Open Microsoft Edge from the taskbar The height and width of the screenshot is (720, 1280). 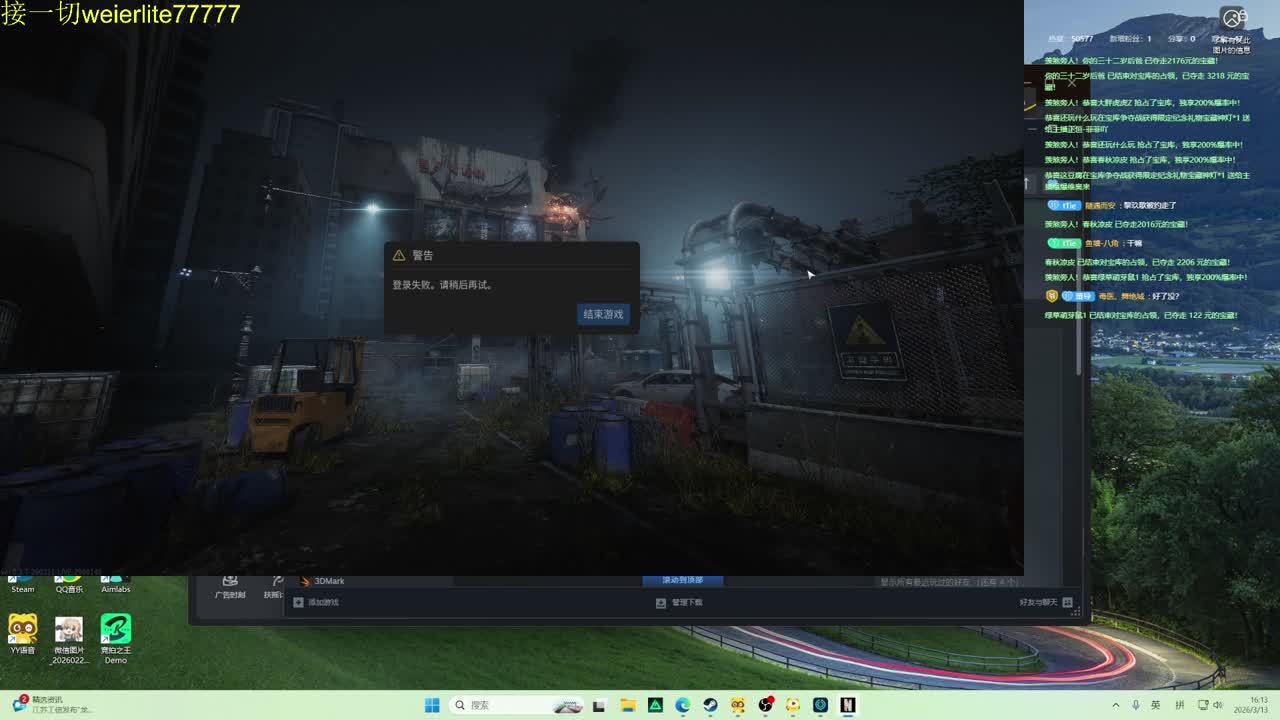pyautogui.click(x=682, y=705)
